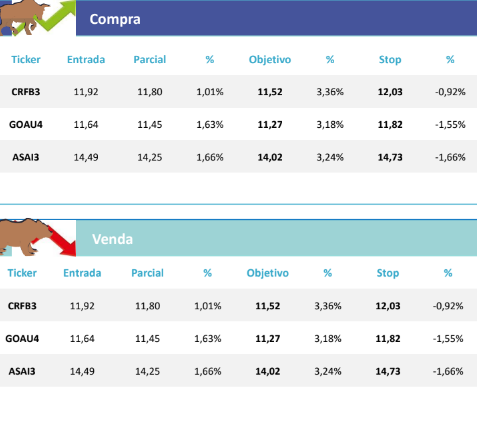Click the bear with red arrow icon
Image resolution: width=477 pixels, height=422 pixels.
[x=38, y=238]
